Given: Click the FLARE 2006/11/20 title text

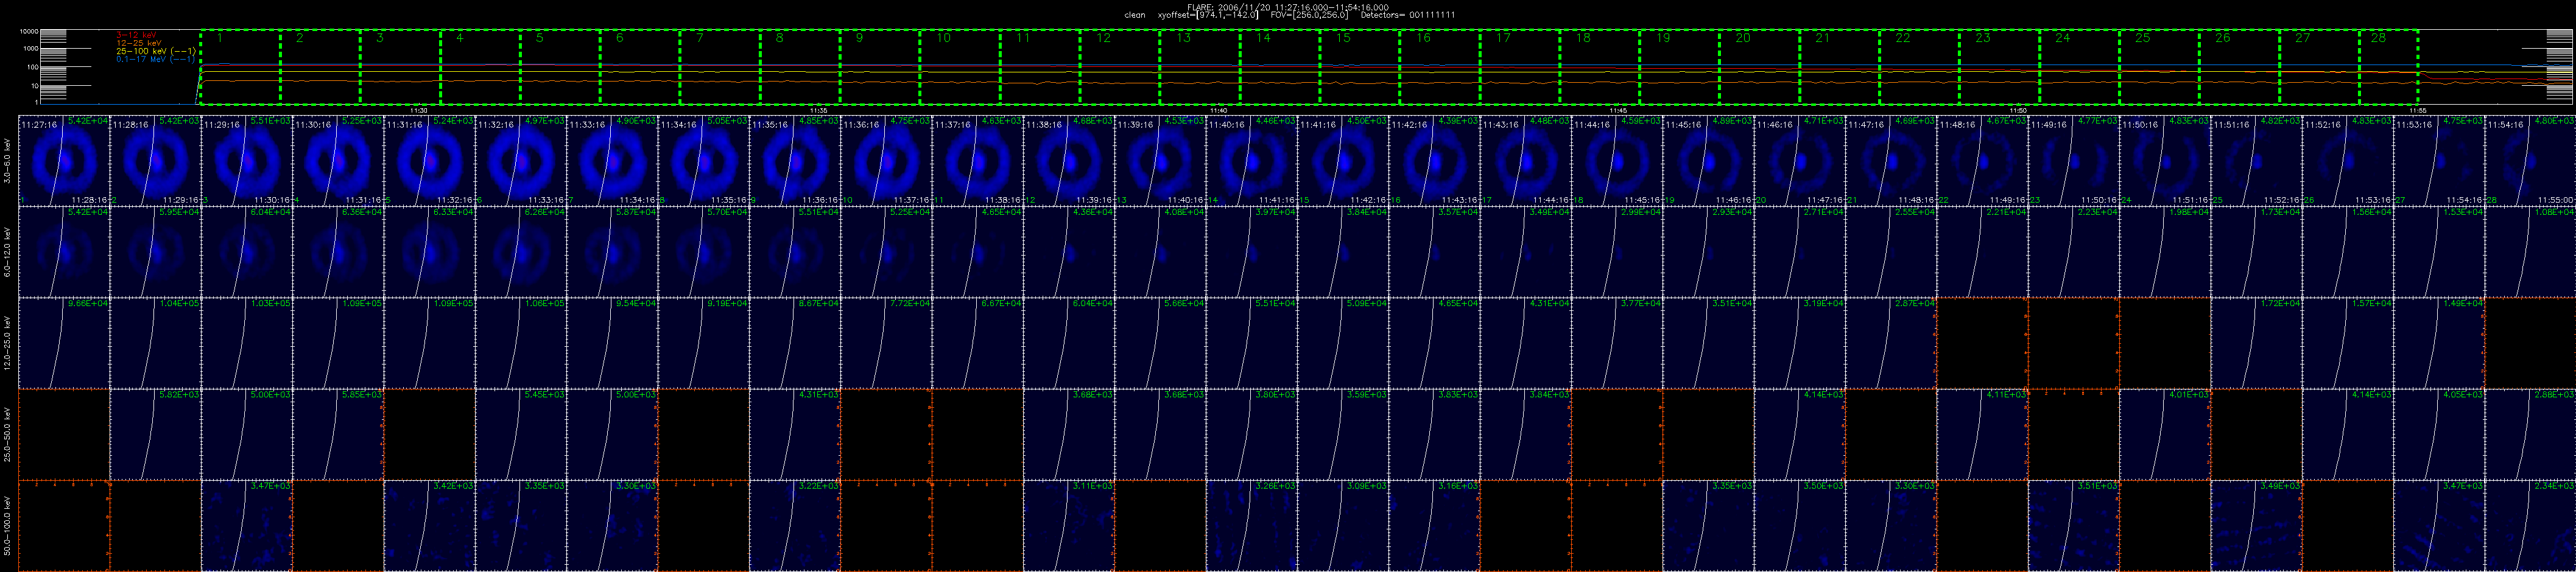Looking at the screenshot, I should pyautogui.click(x=1287, y=7).
